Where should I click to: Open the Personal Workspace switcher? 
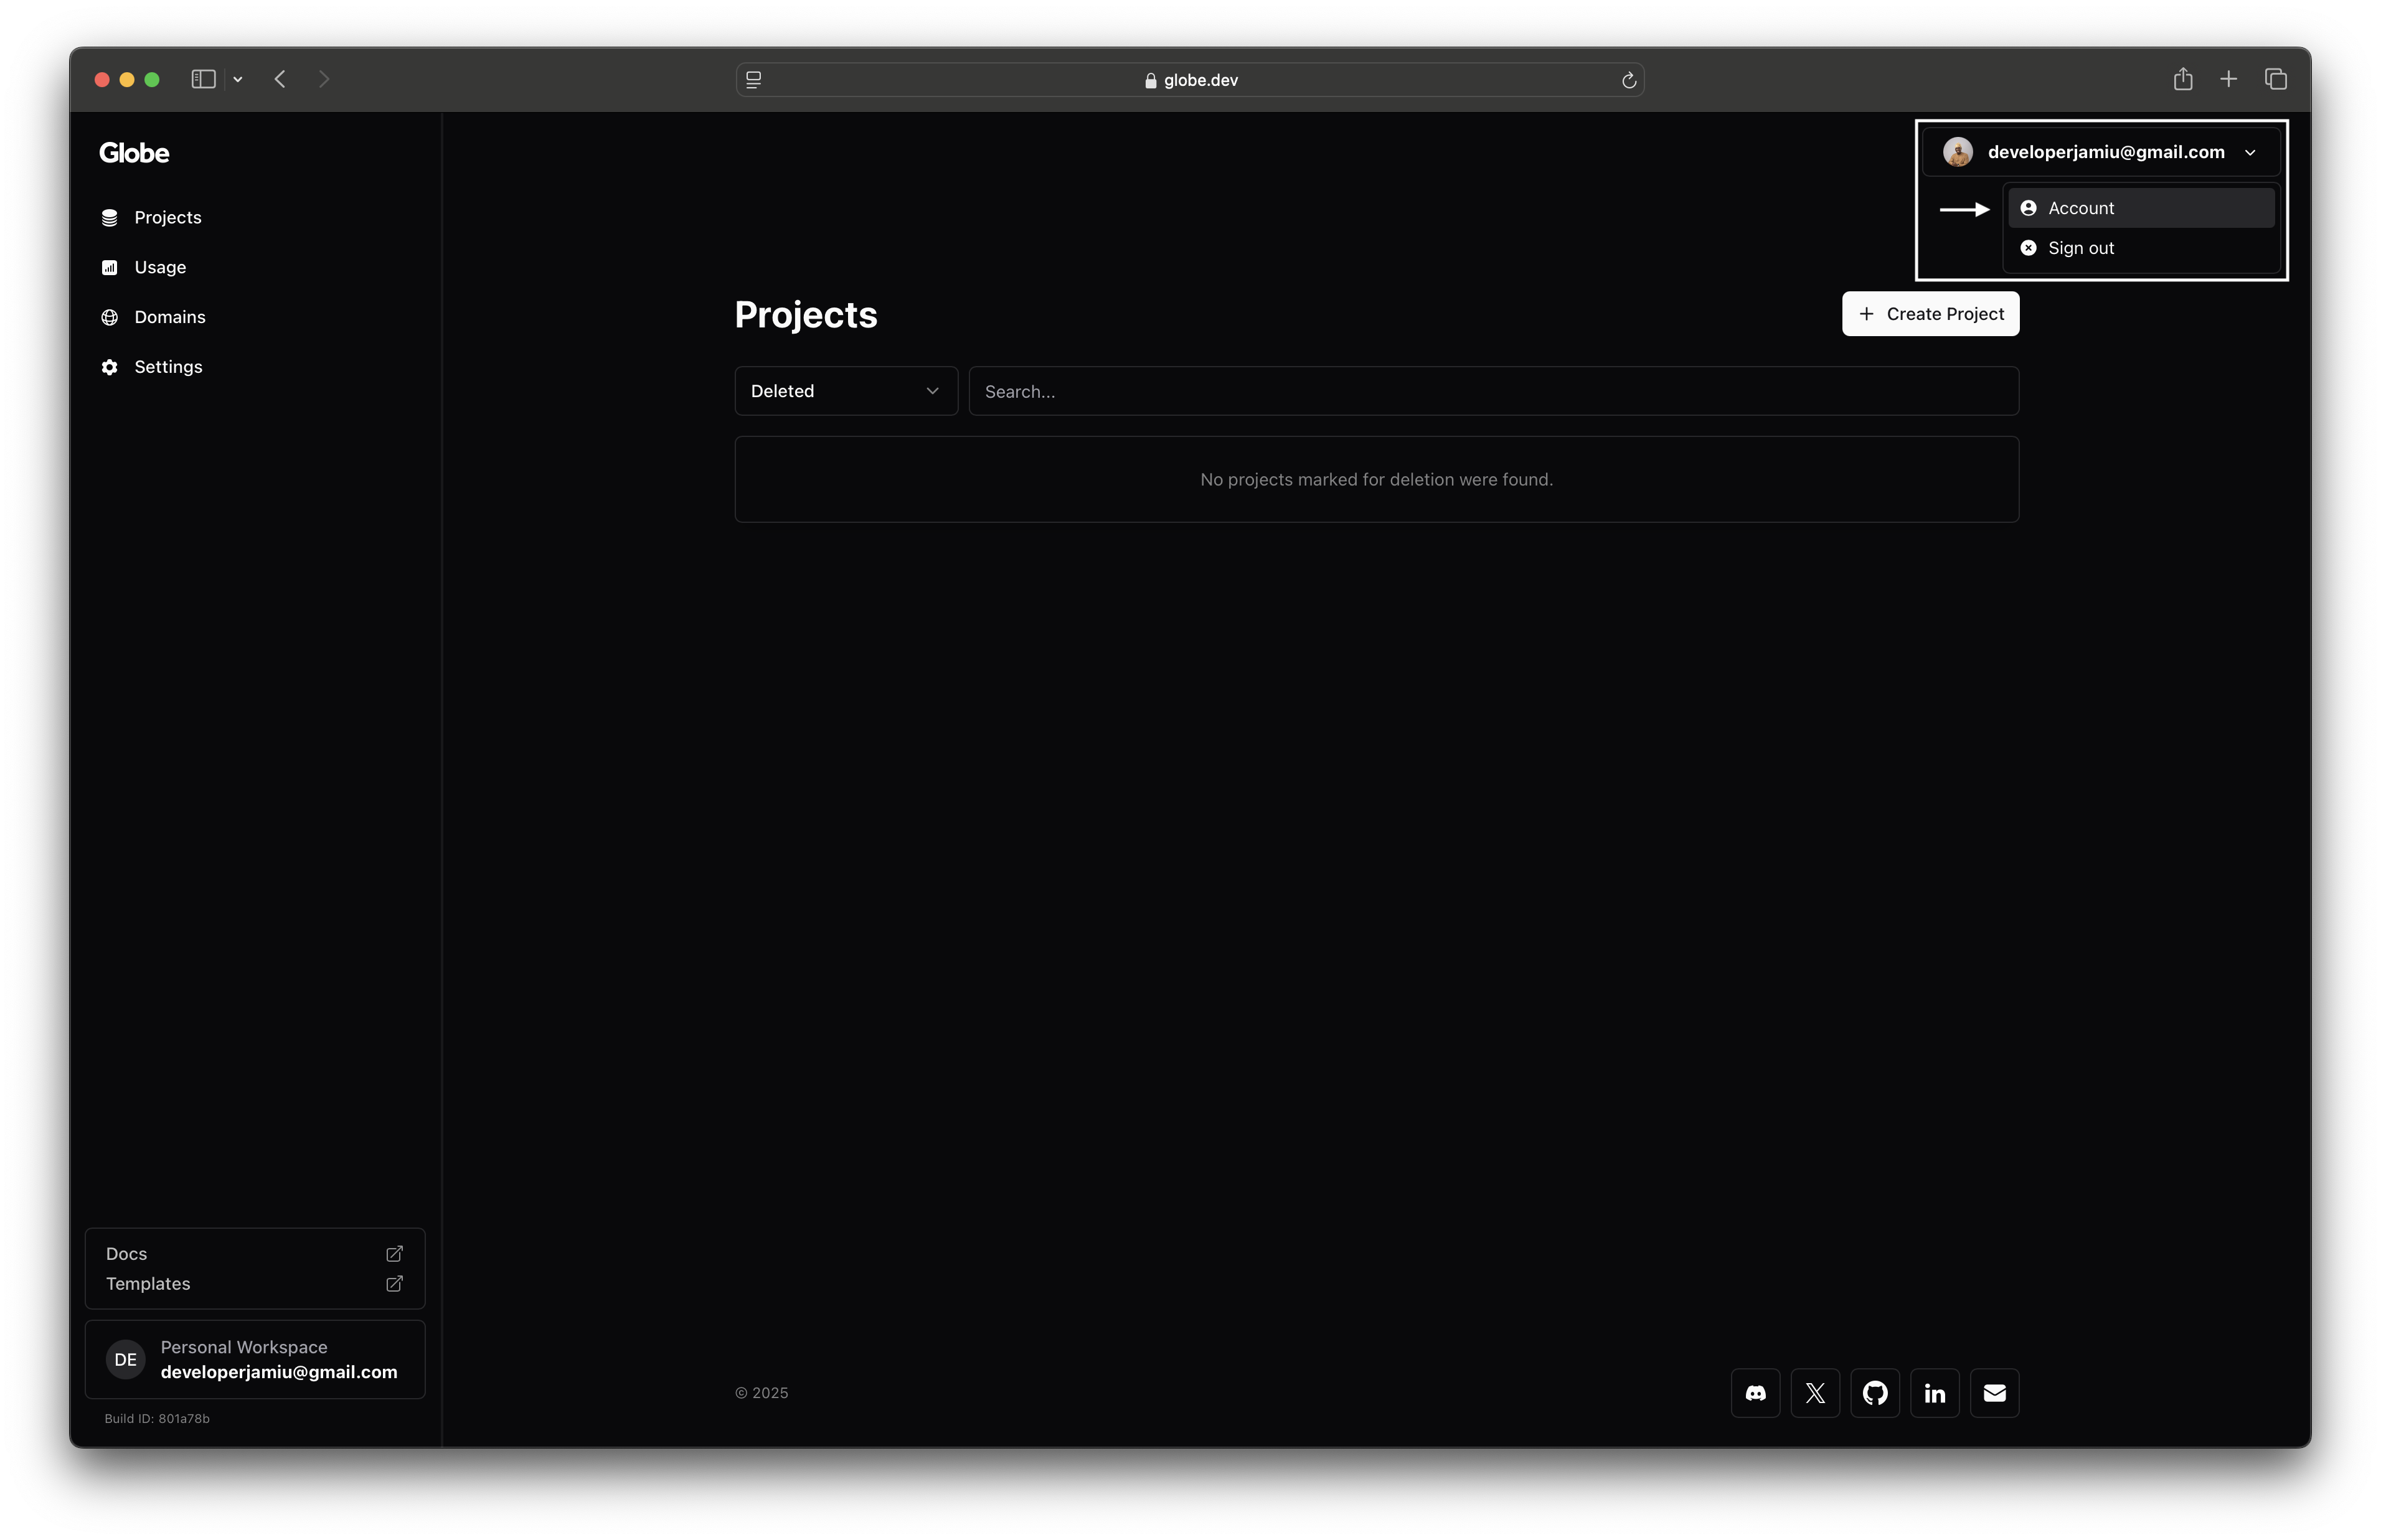pyautogui.click(x=255, y=1359)
